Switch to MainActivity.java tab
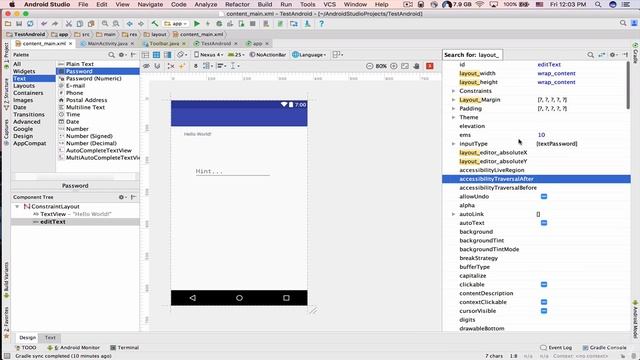Screen dimensions: 640x360 click(107, 44)
